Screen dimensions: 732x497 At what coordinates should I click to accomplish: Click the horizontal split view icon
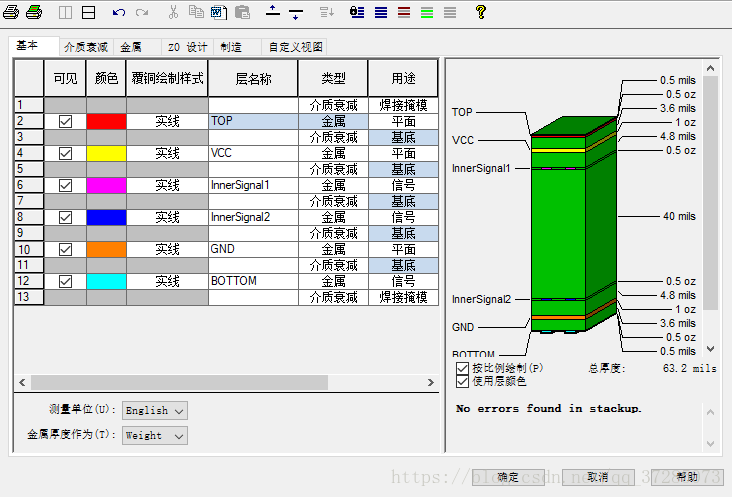[88, 13]
